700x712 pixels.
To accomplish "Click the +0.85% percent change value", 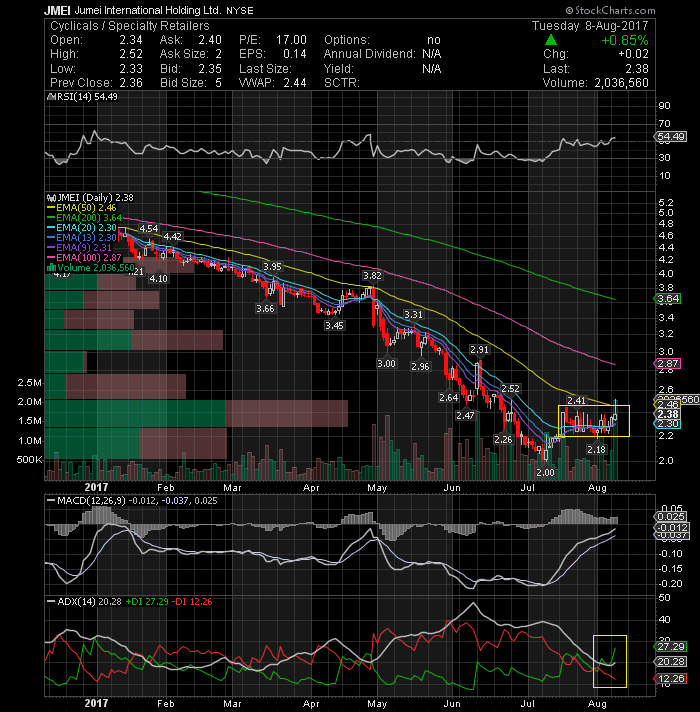I will [625, 40].
